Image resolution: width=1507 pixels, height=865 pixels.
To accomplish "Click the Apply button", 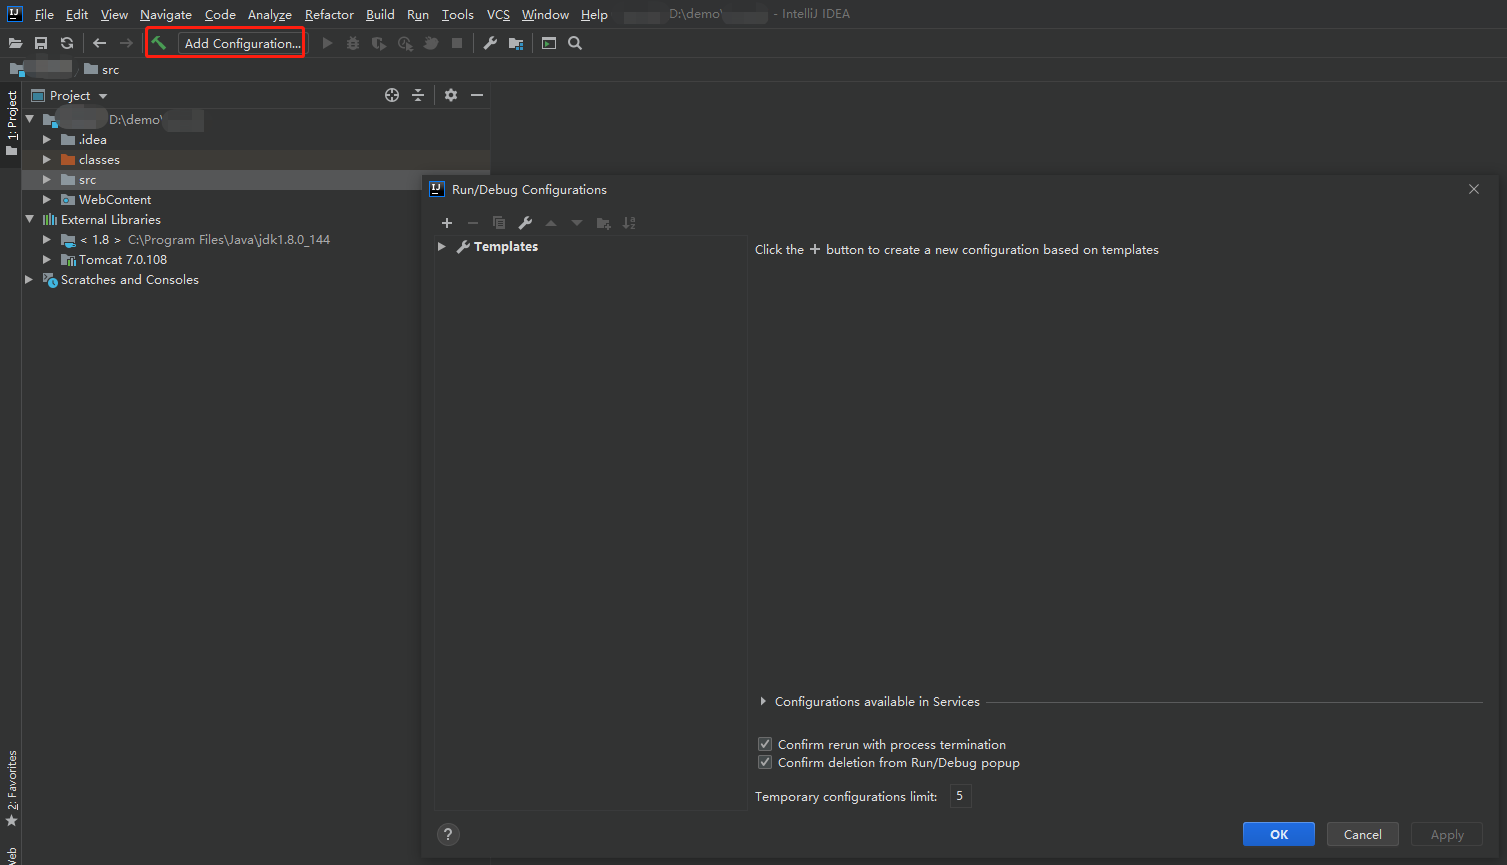I will [x=1446, y=834].
